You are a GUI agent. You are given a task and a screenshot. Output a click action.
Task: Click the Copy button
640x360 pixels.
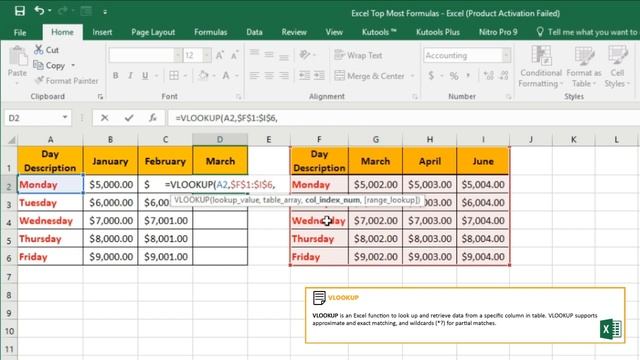pyautogui.click(x=49, y=65)
